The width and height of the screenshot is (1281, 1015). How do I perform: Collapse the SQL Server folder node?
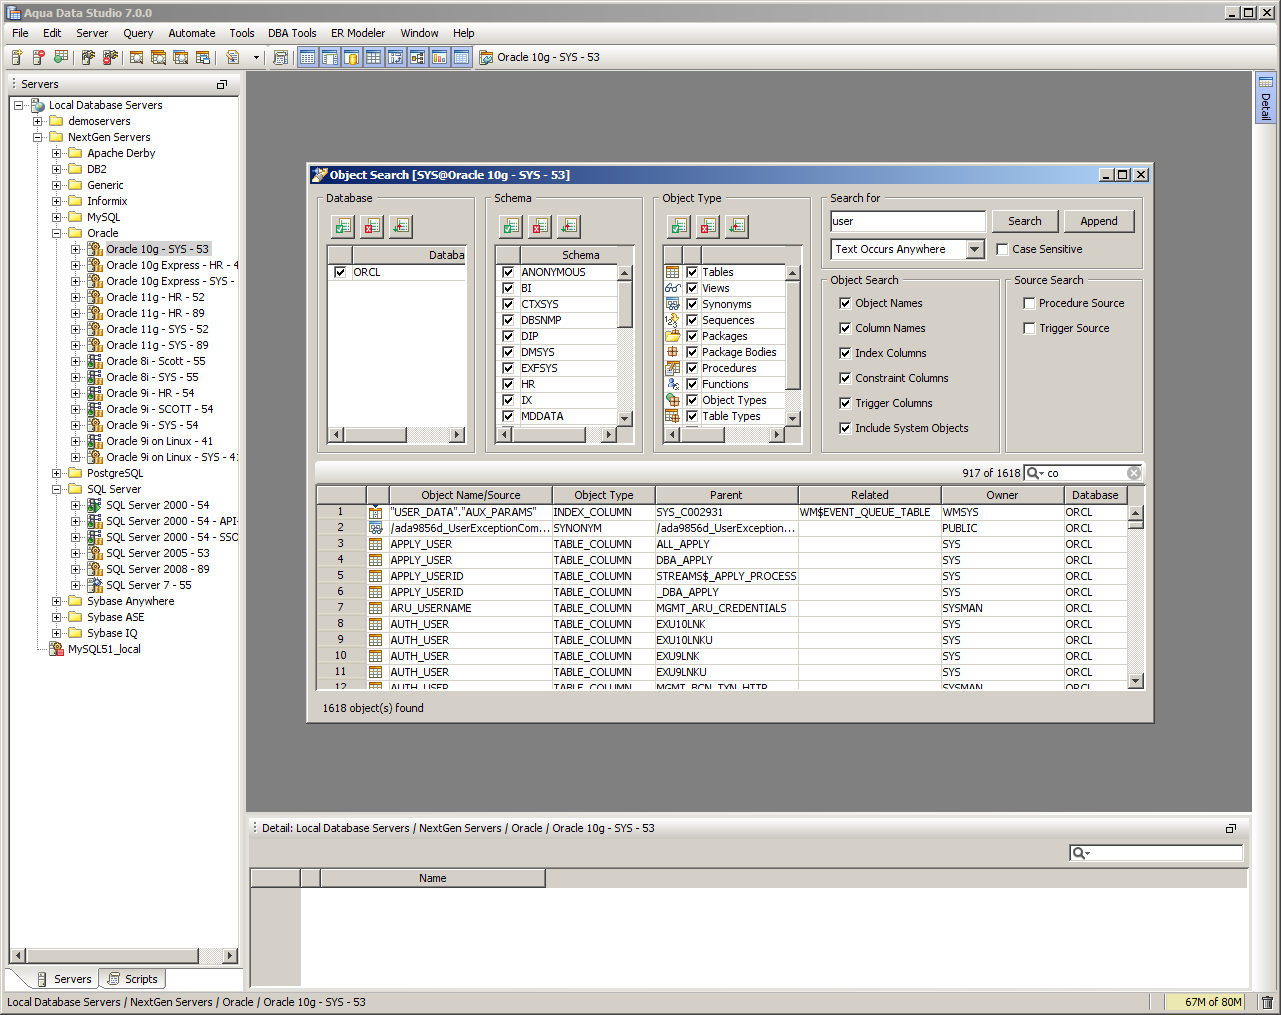pos(57,489)
